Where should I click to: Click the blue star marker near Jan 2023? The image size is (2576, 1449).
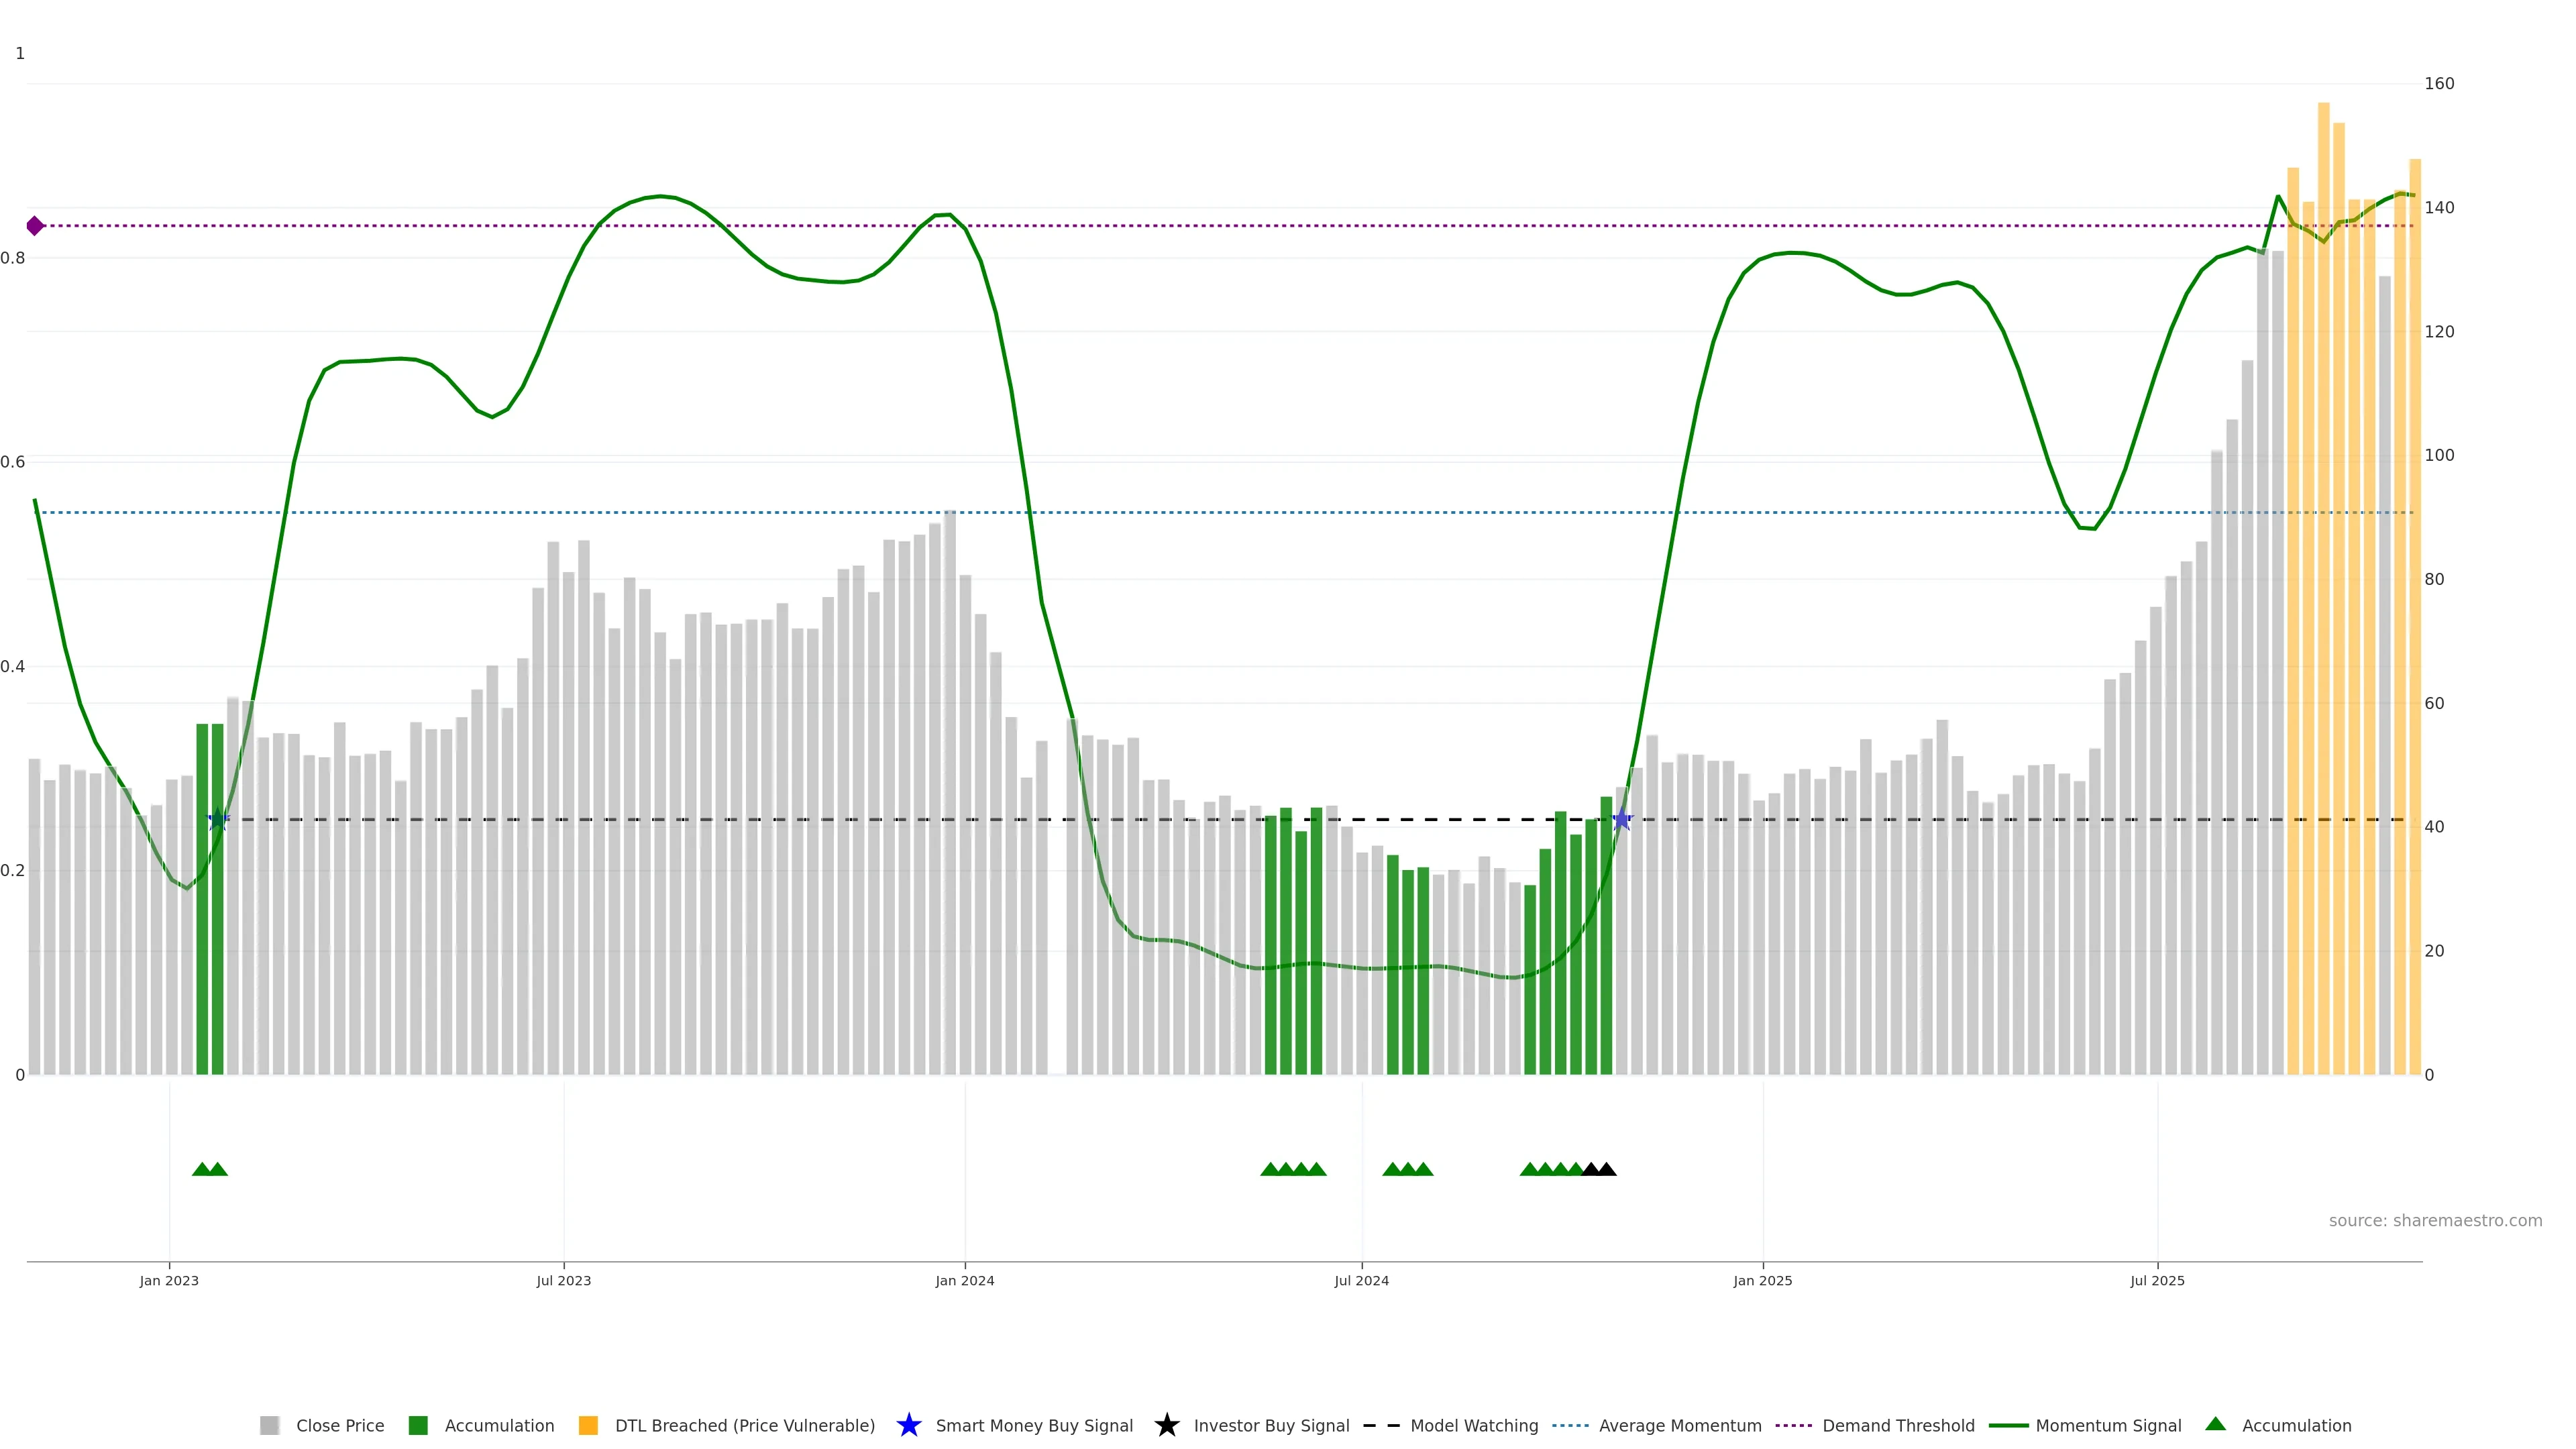coord(218,820)
